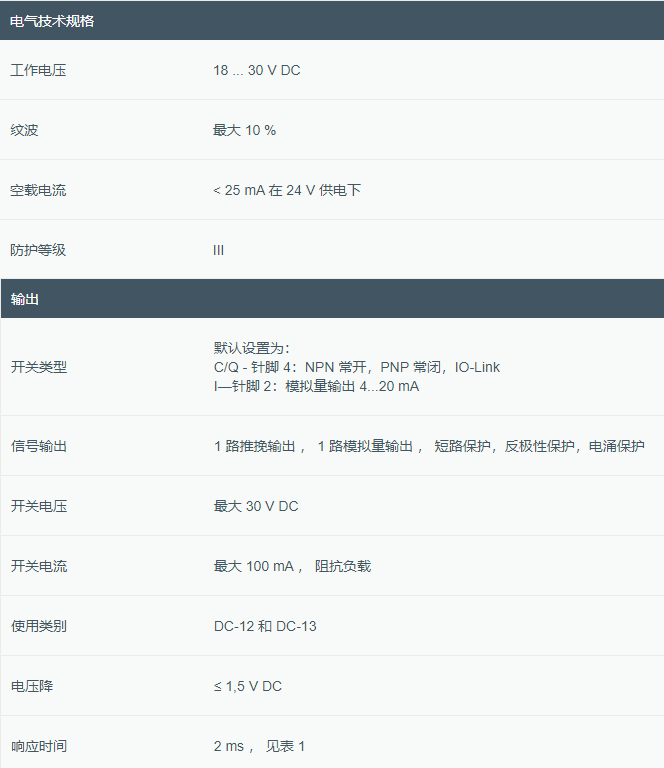Click the 电气技术规格 section header
The image size is (664, 768).
tap(52, 20)
